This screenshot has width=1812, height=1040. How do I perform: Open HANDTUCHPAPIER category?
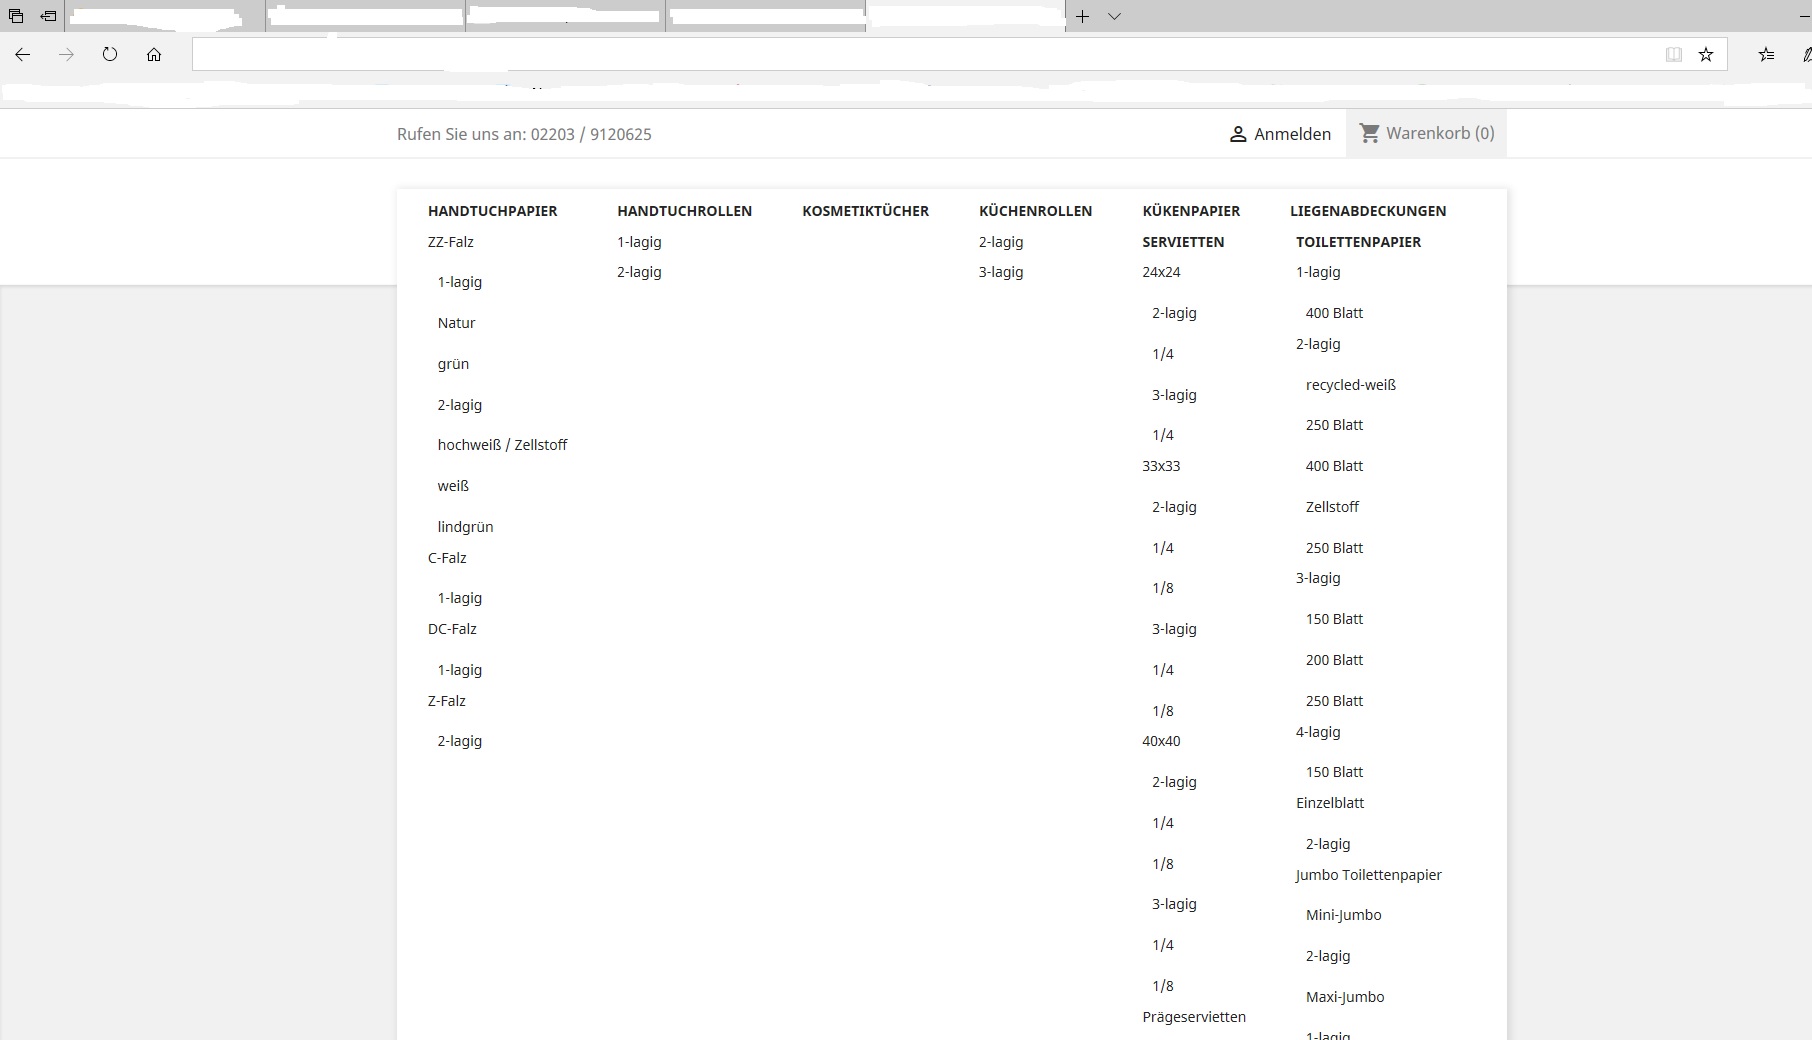click(x=492, y=211)
